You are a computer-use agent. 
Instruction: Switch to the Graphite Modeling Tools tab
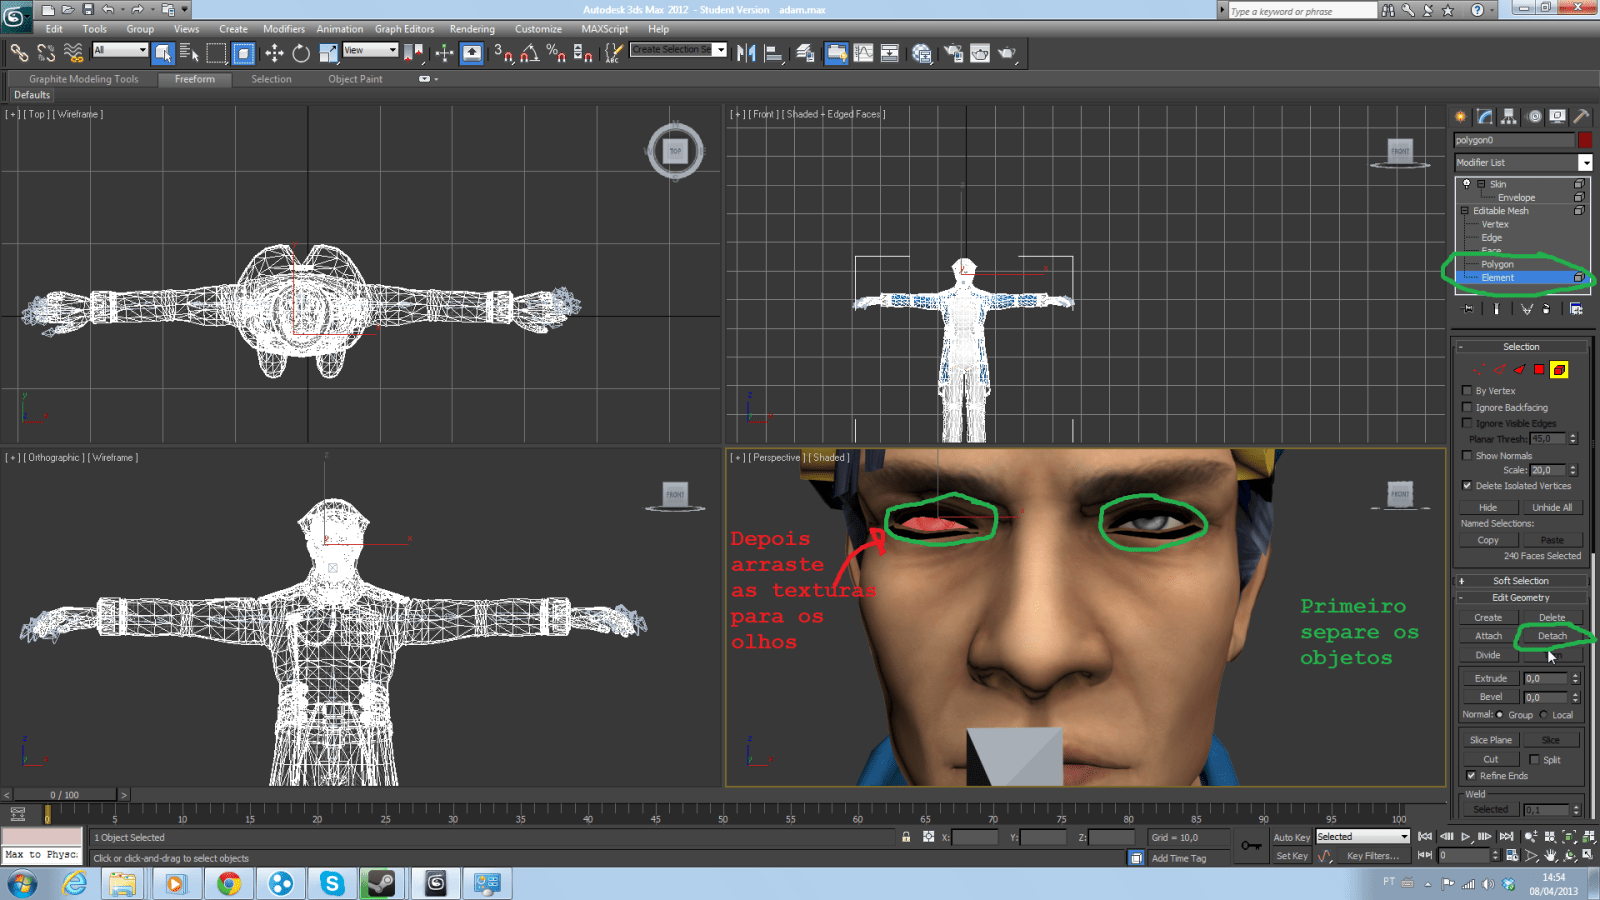85,79
